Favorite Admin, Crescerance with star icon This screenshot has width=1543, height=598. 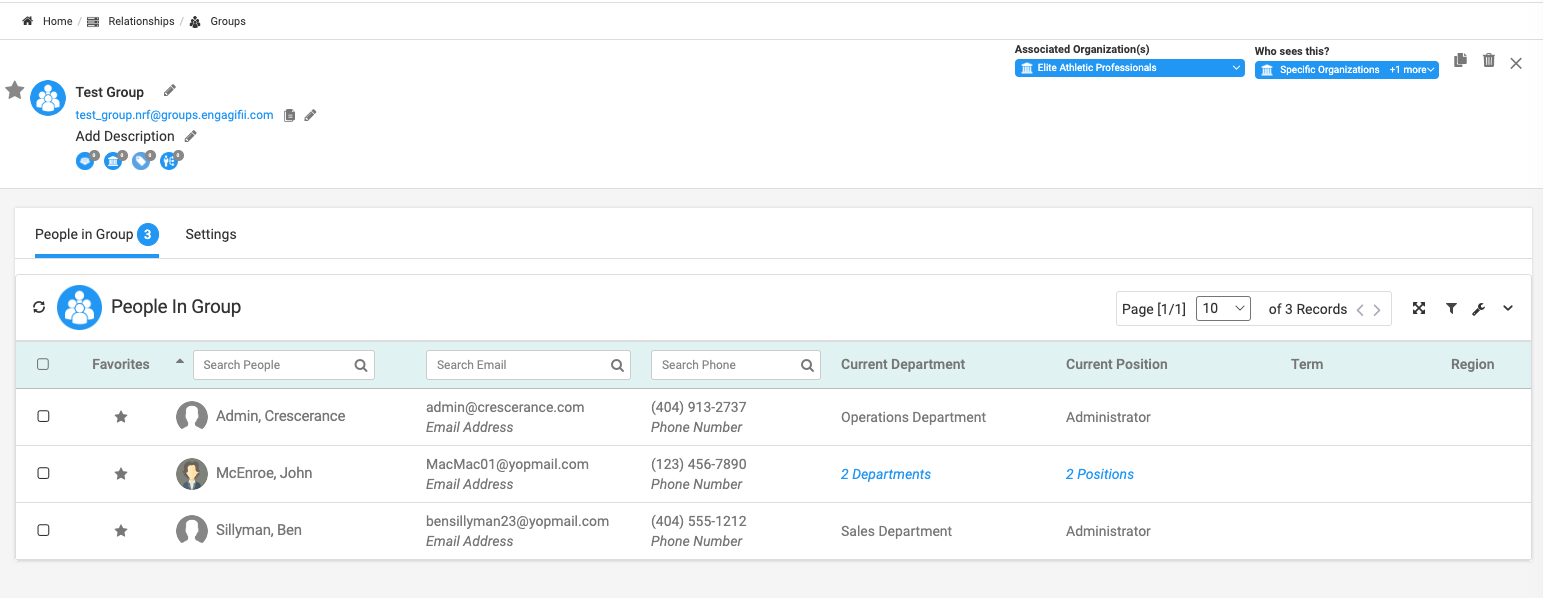[x=121, y=417]
